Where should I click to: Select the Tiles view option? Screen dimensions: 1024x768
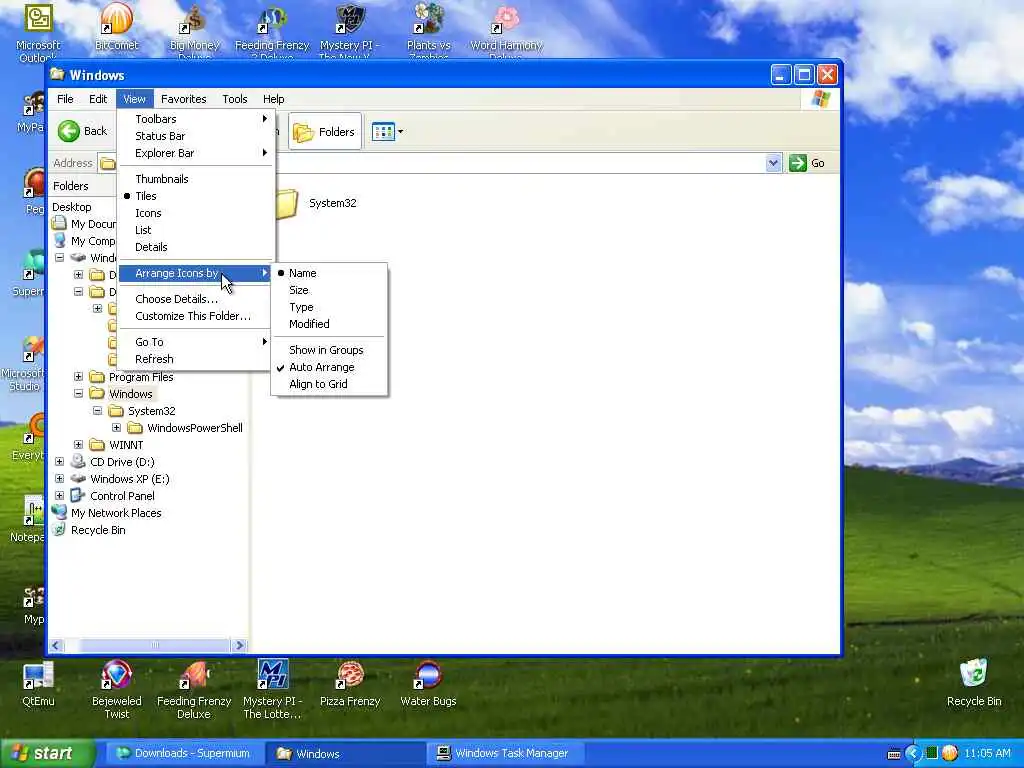coord(195,196)
